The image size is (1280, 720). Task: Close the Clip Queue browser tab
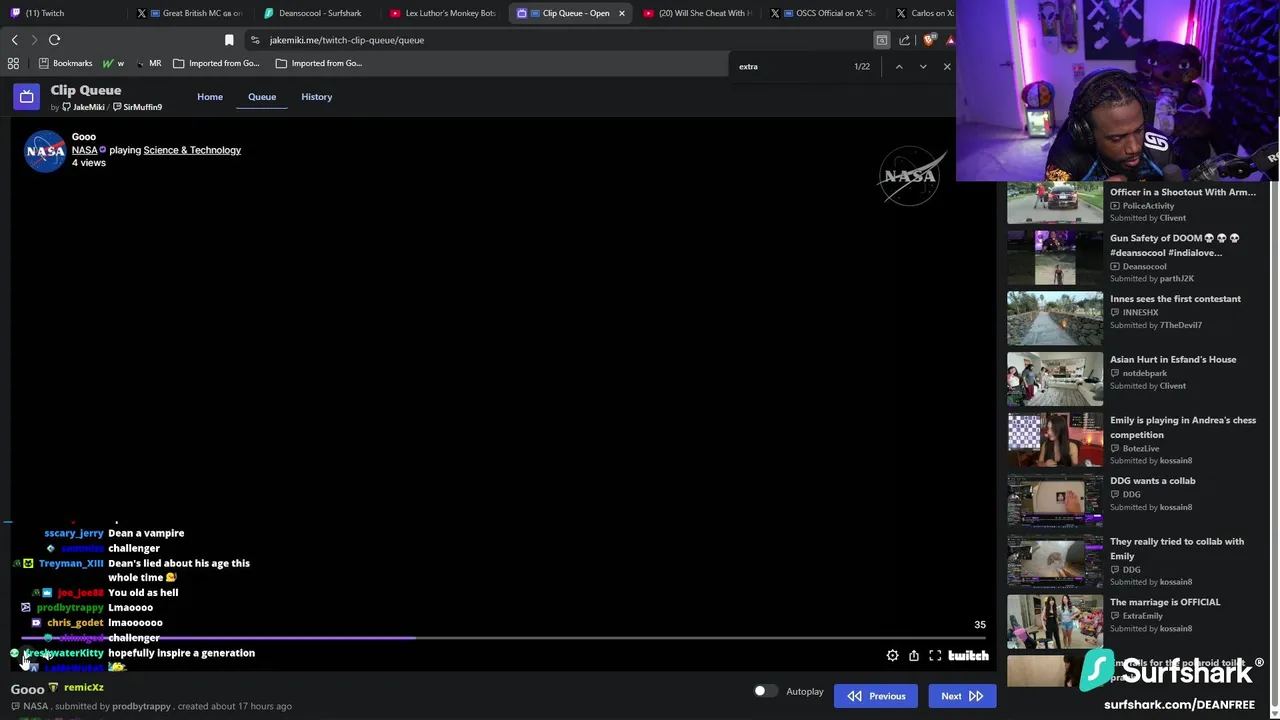pos(622,13)
